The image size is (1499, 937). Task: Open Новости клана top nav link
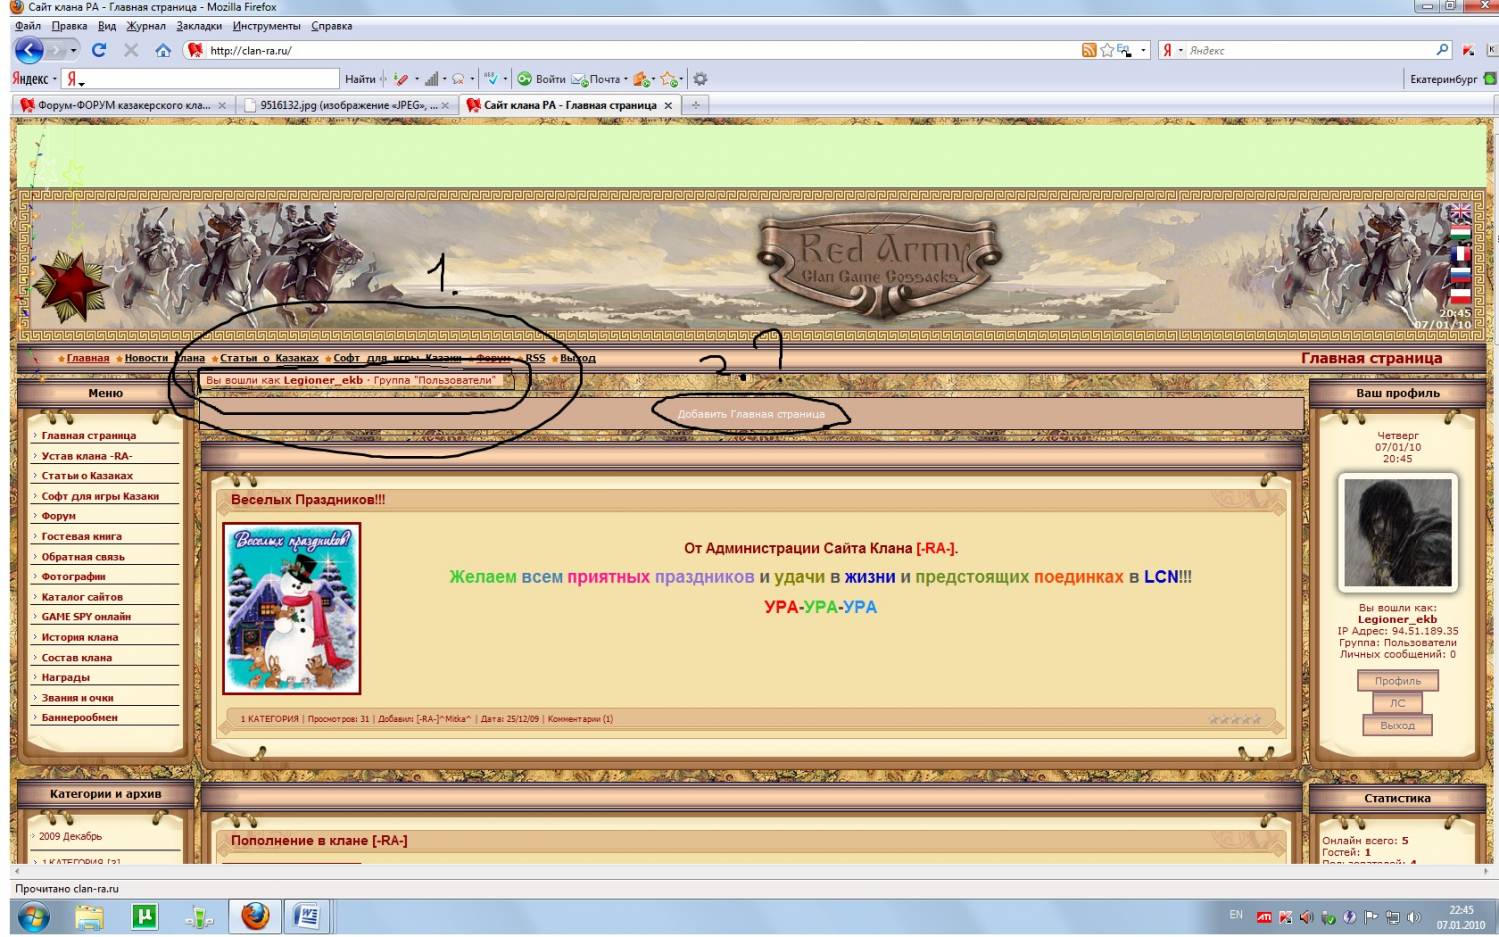pyautogui.click(x=164, y=358)
